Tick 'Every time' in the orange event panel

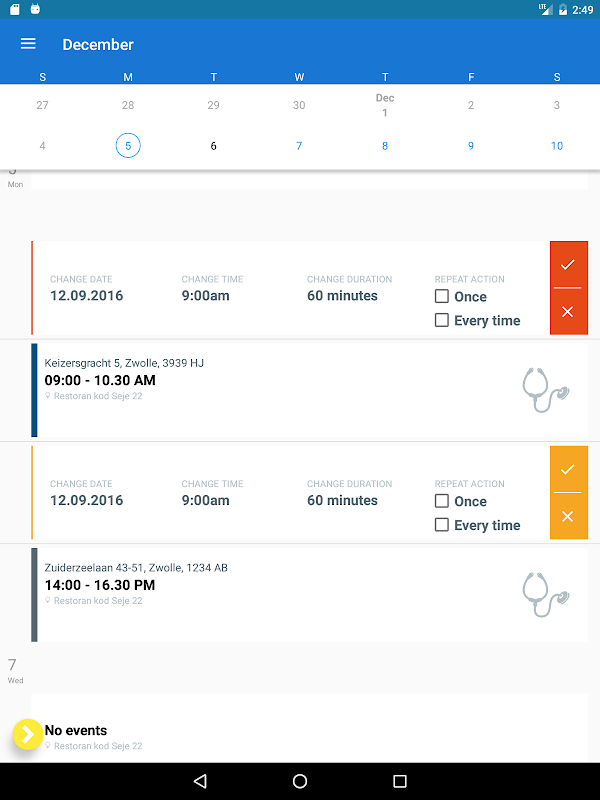(x=442, y=525)
